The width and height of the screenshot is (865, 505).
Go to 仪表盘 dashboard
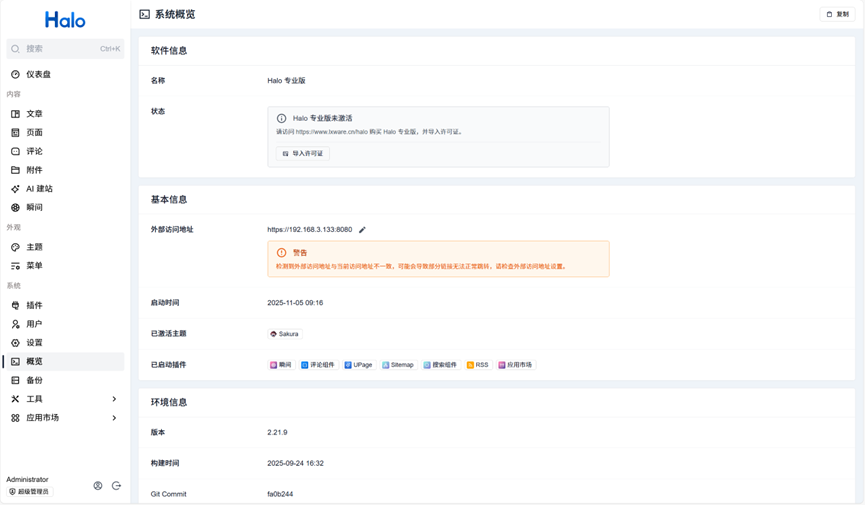click(x=38, y=75)
